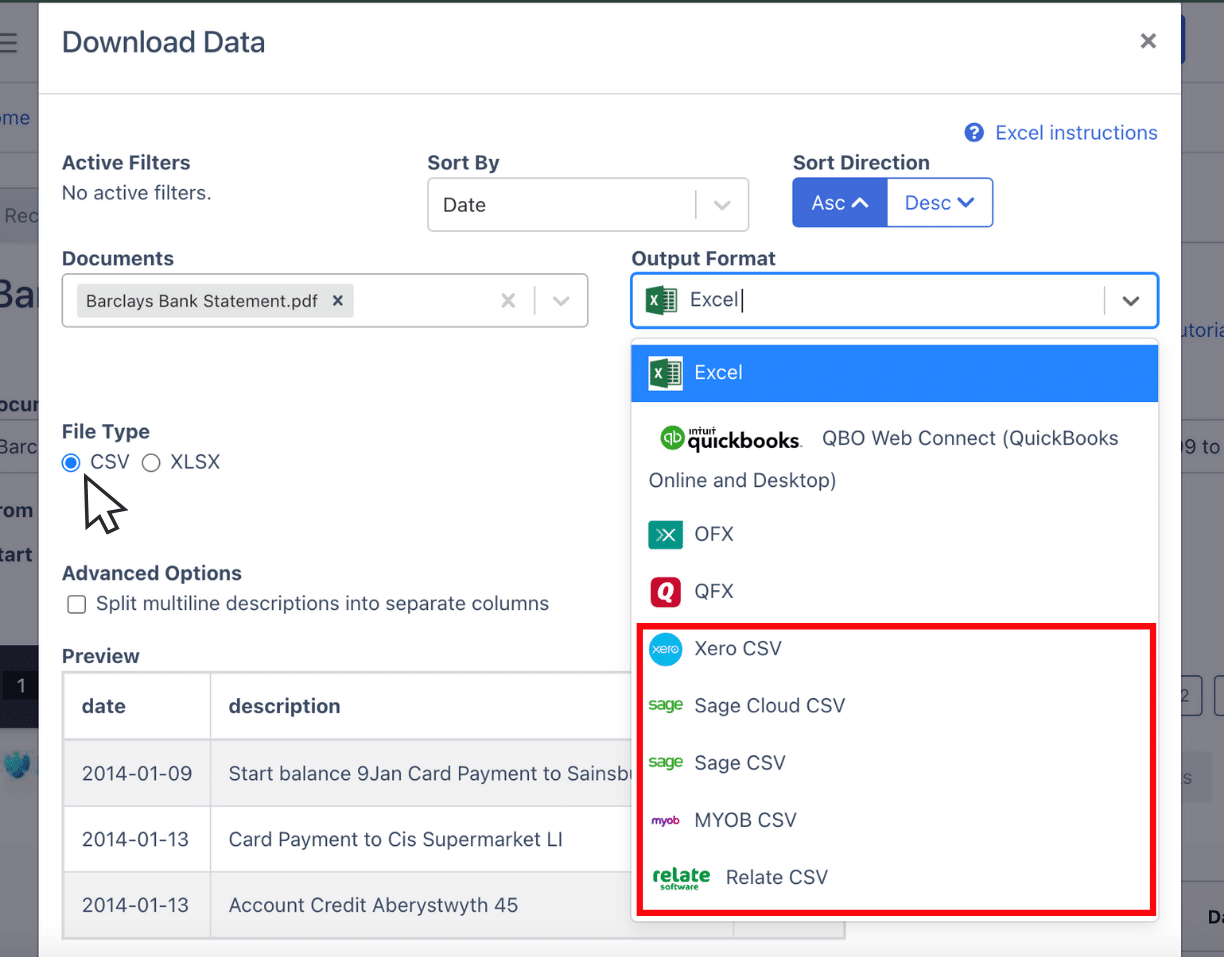Click the 2014-01-09 date cell
The height and width of the screenshot is (958, 1224).
pyautogui.click(x=137, y=773)
